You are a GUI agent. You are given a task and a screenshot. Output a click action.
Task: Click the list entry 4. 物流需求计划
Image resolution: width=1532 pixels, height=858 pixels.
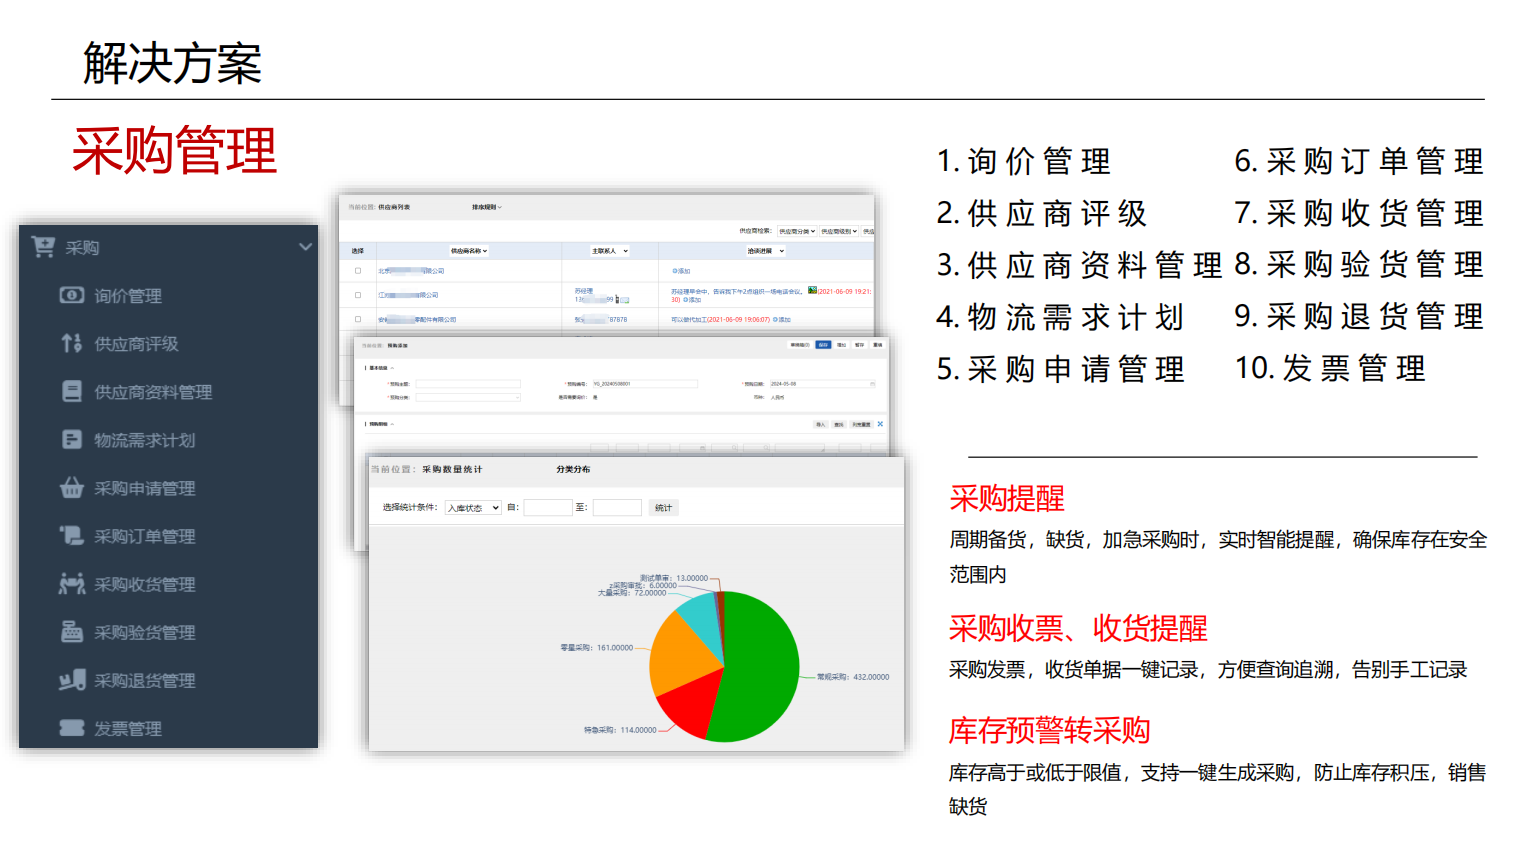point(1060,317)
